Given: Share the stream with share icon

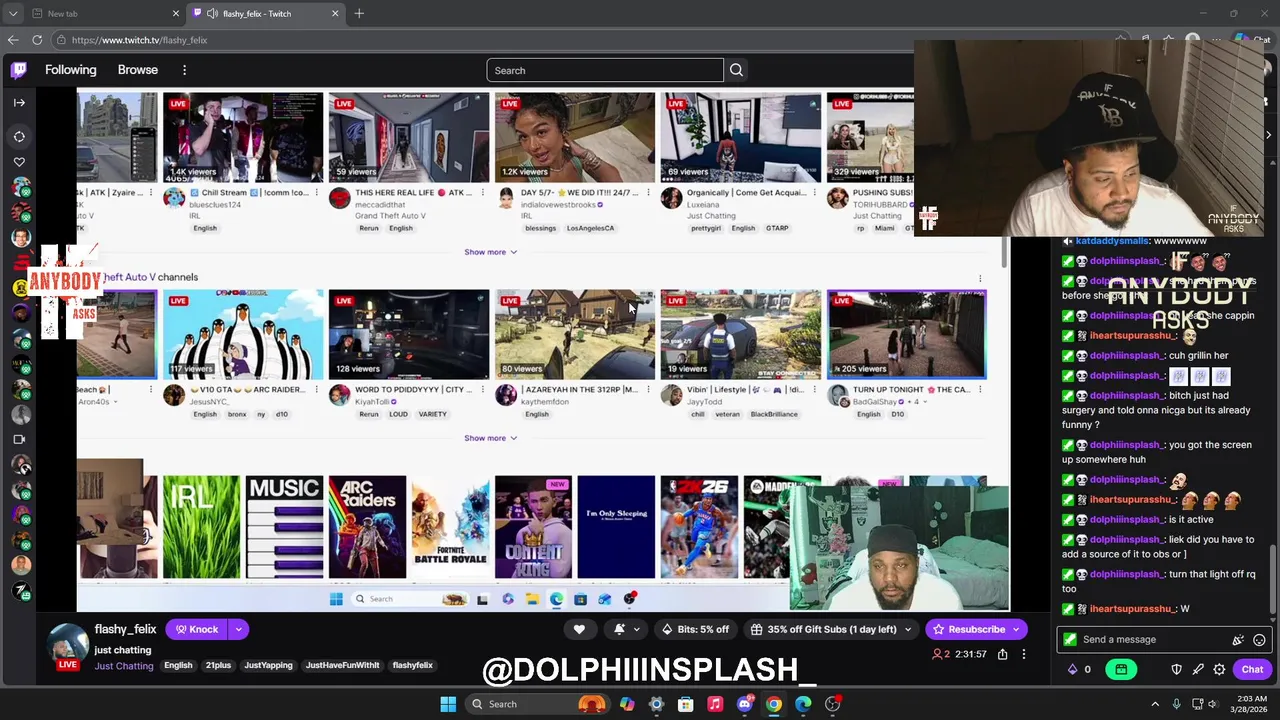Looking at the screenshot, I should (x=1002, y=654).
